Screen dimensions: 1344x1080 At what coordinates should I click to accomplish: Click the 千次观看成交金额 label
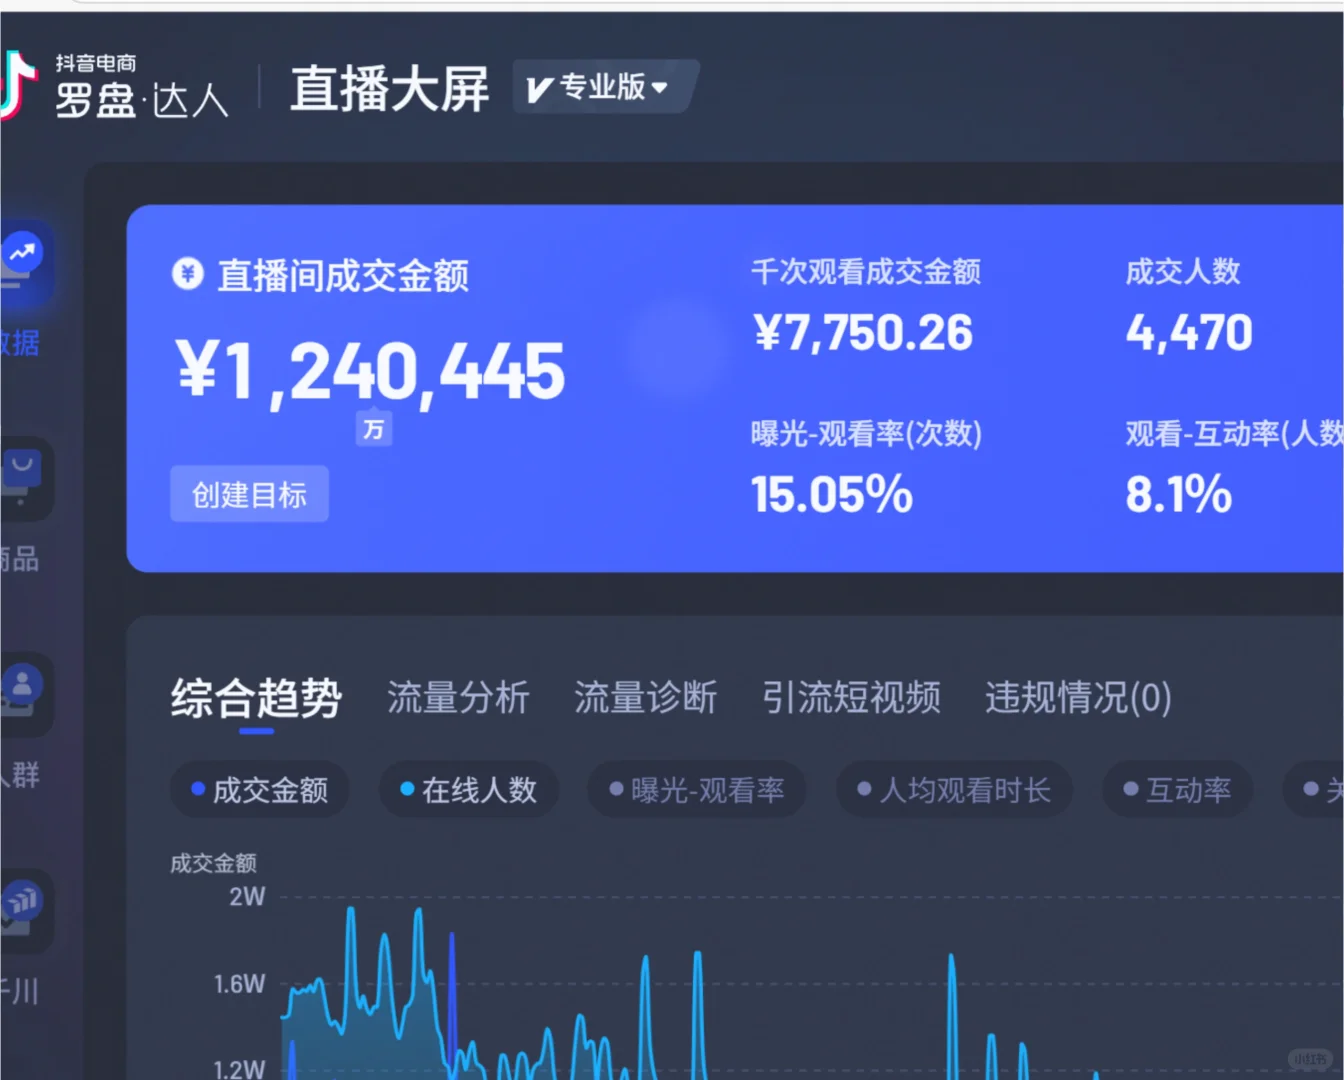[866, 271]
